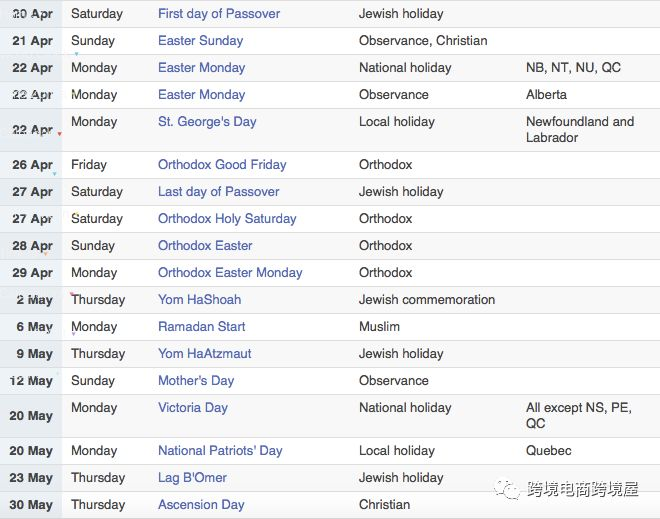Click the St. George's Day link
Viewport: 660px width, 519px height.
[x=207, y=122]
